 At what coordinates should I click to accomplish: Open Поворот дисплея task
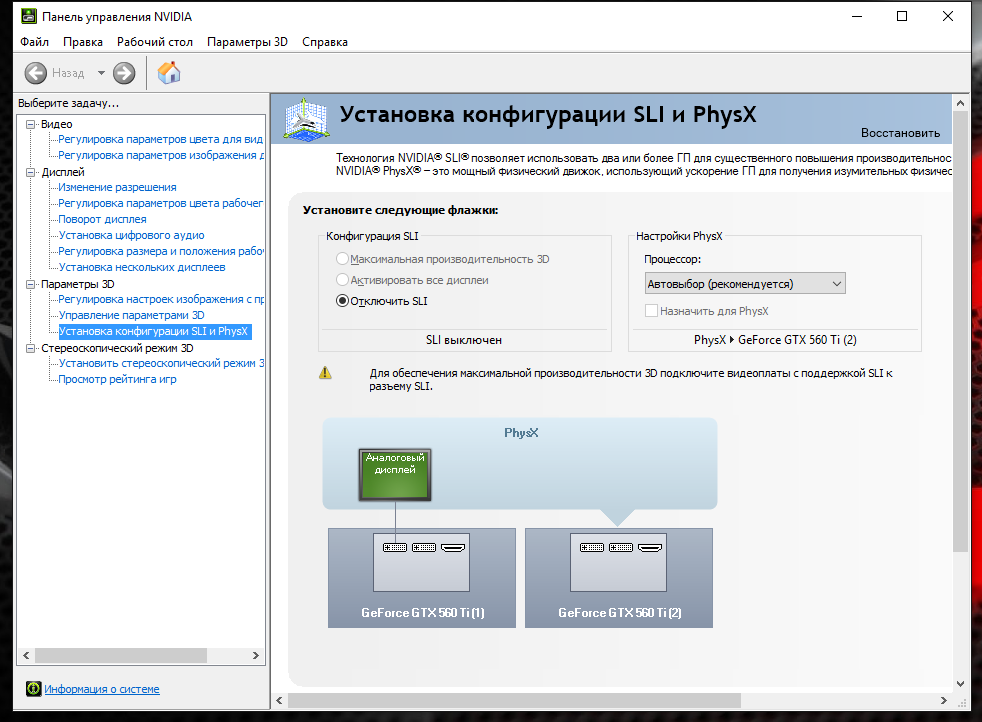(x=102, y=219)
